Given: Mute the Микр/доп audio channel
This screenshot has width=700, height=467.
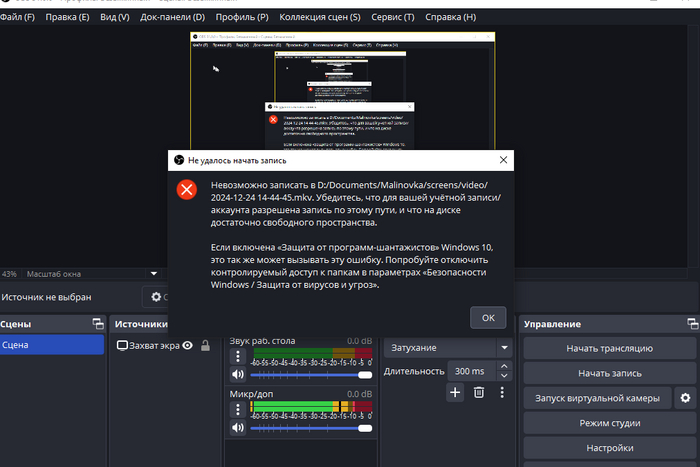Looking at the screenshot, I should [237, 427].
